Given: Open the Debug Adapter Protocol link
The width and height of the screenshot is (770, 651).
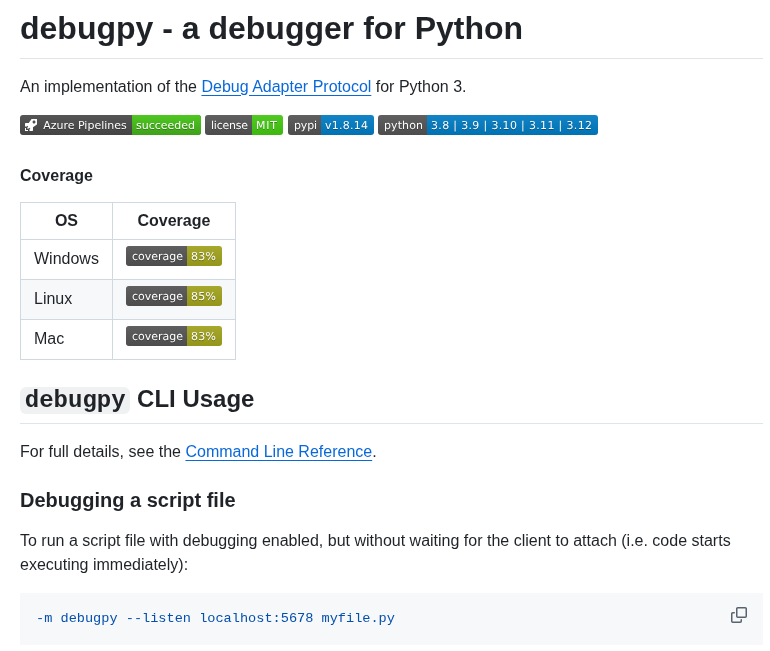Looking at the screenshot, I should (x=286, y=86).
